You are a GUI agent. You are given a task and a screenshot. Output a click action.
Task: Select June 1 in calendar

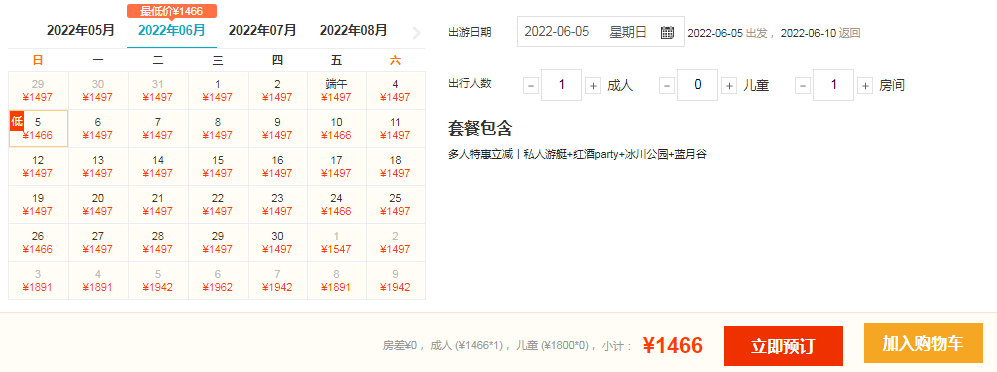pyautogui.click(x=217, y=90)
